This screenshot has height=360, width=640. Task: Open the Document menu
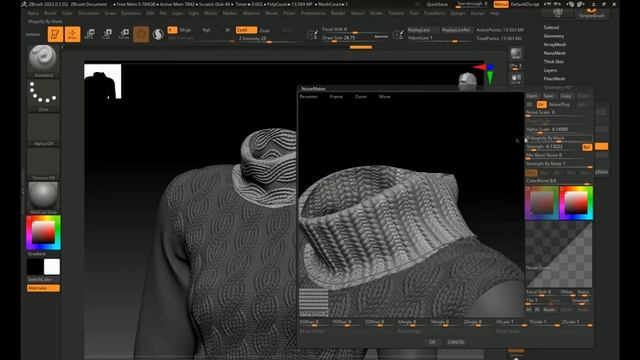pyautogui.click(x=89, y=13)
